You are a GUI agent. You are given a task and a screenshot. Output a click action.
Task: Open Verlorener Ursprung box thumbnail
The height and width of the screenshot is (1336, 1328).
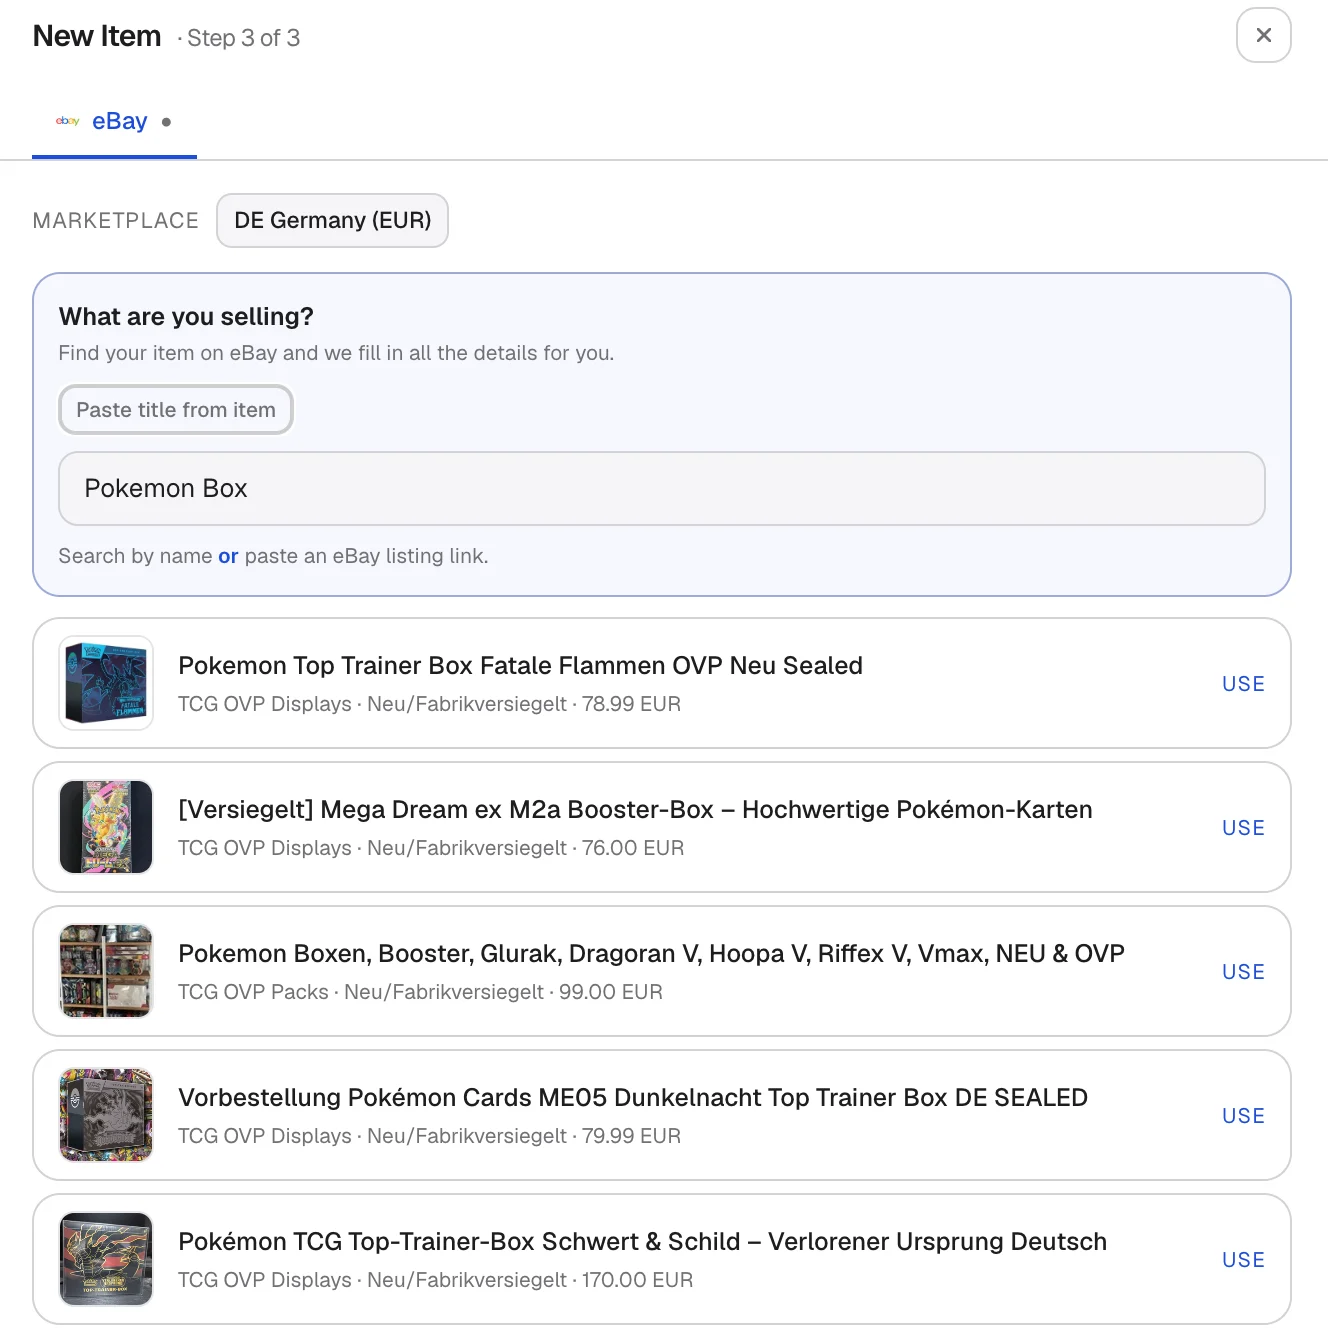point(106,1259)
